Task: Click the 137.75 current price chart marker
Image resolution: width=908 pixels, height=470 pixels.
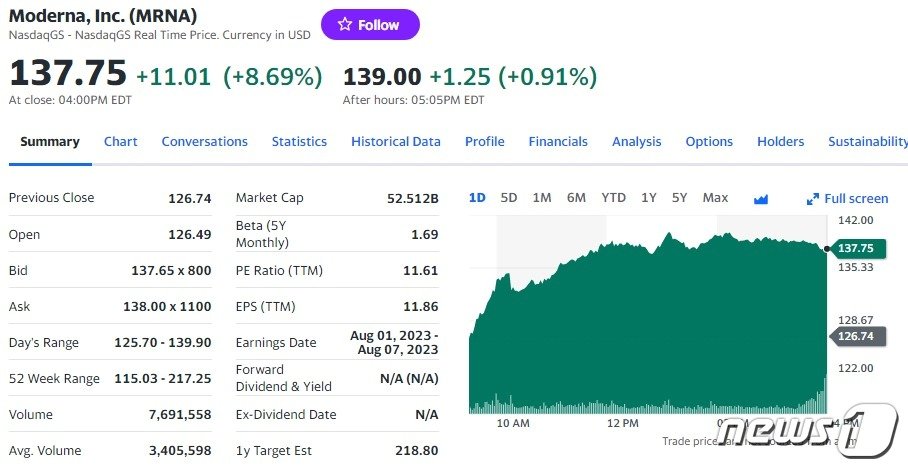Action: [x=853, y=248]
